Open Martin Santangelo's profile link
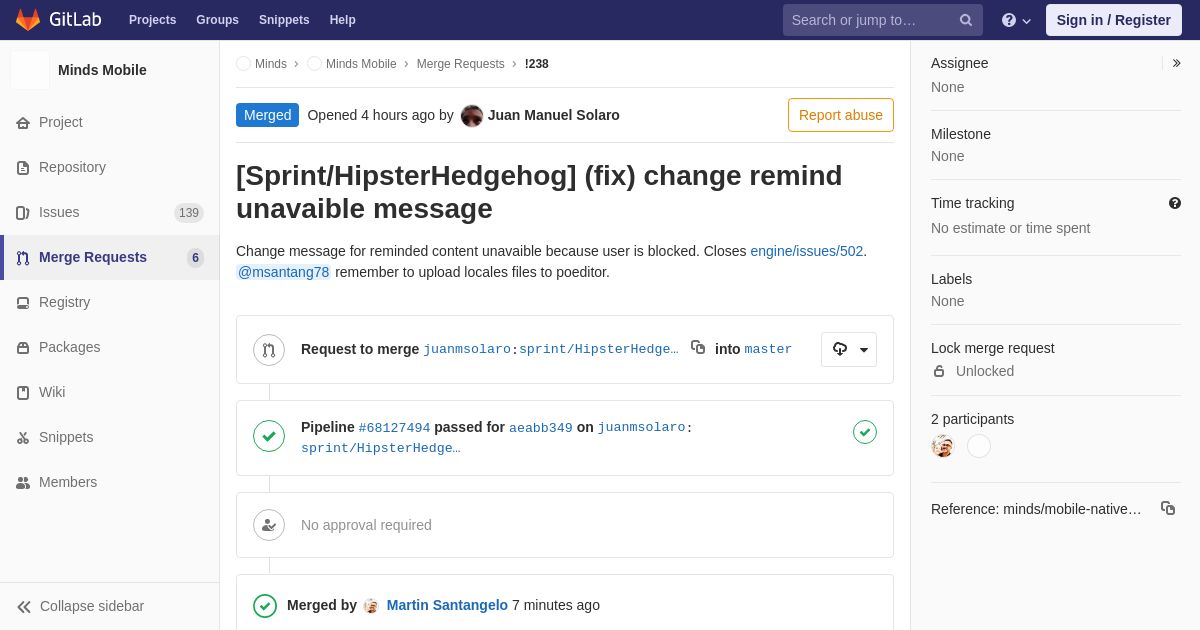The width and height of the screenshot is (1200, 630). [447, 605]
